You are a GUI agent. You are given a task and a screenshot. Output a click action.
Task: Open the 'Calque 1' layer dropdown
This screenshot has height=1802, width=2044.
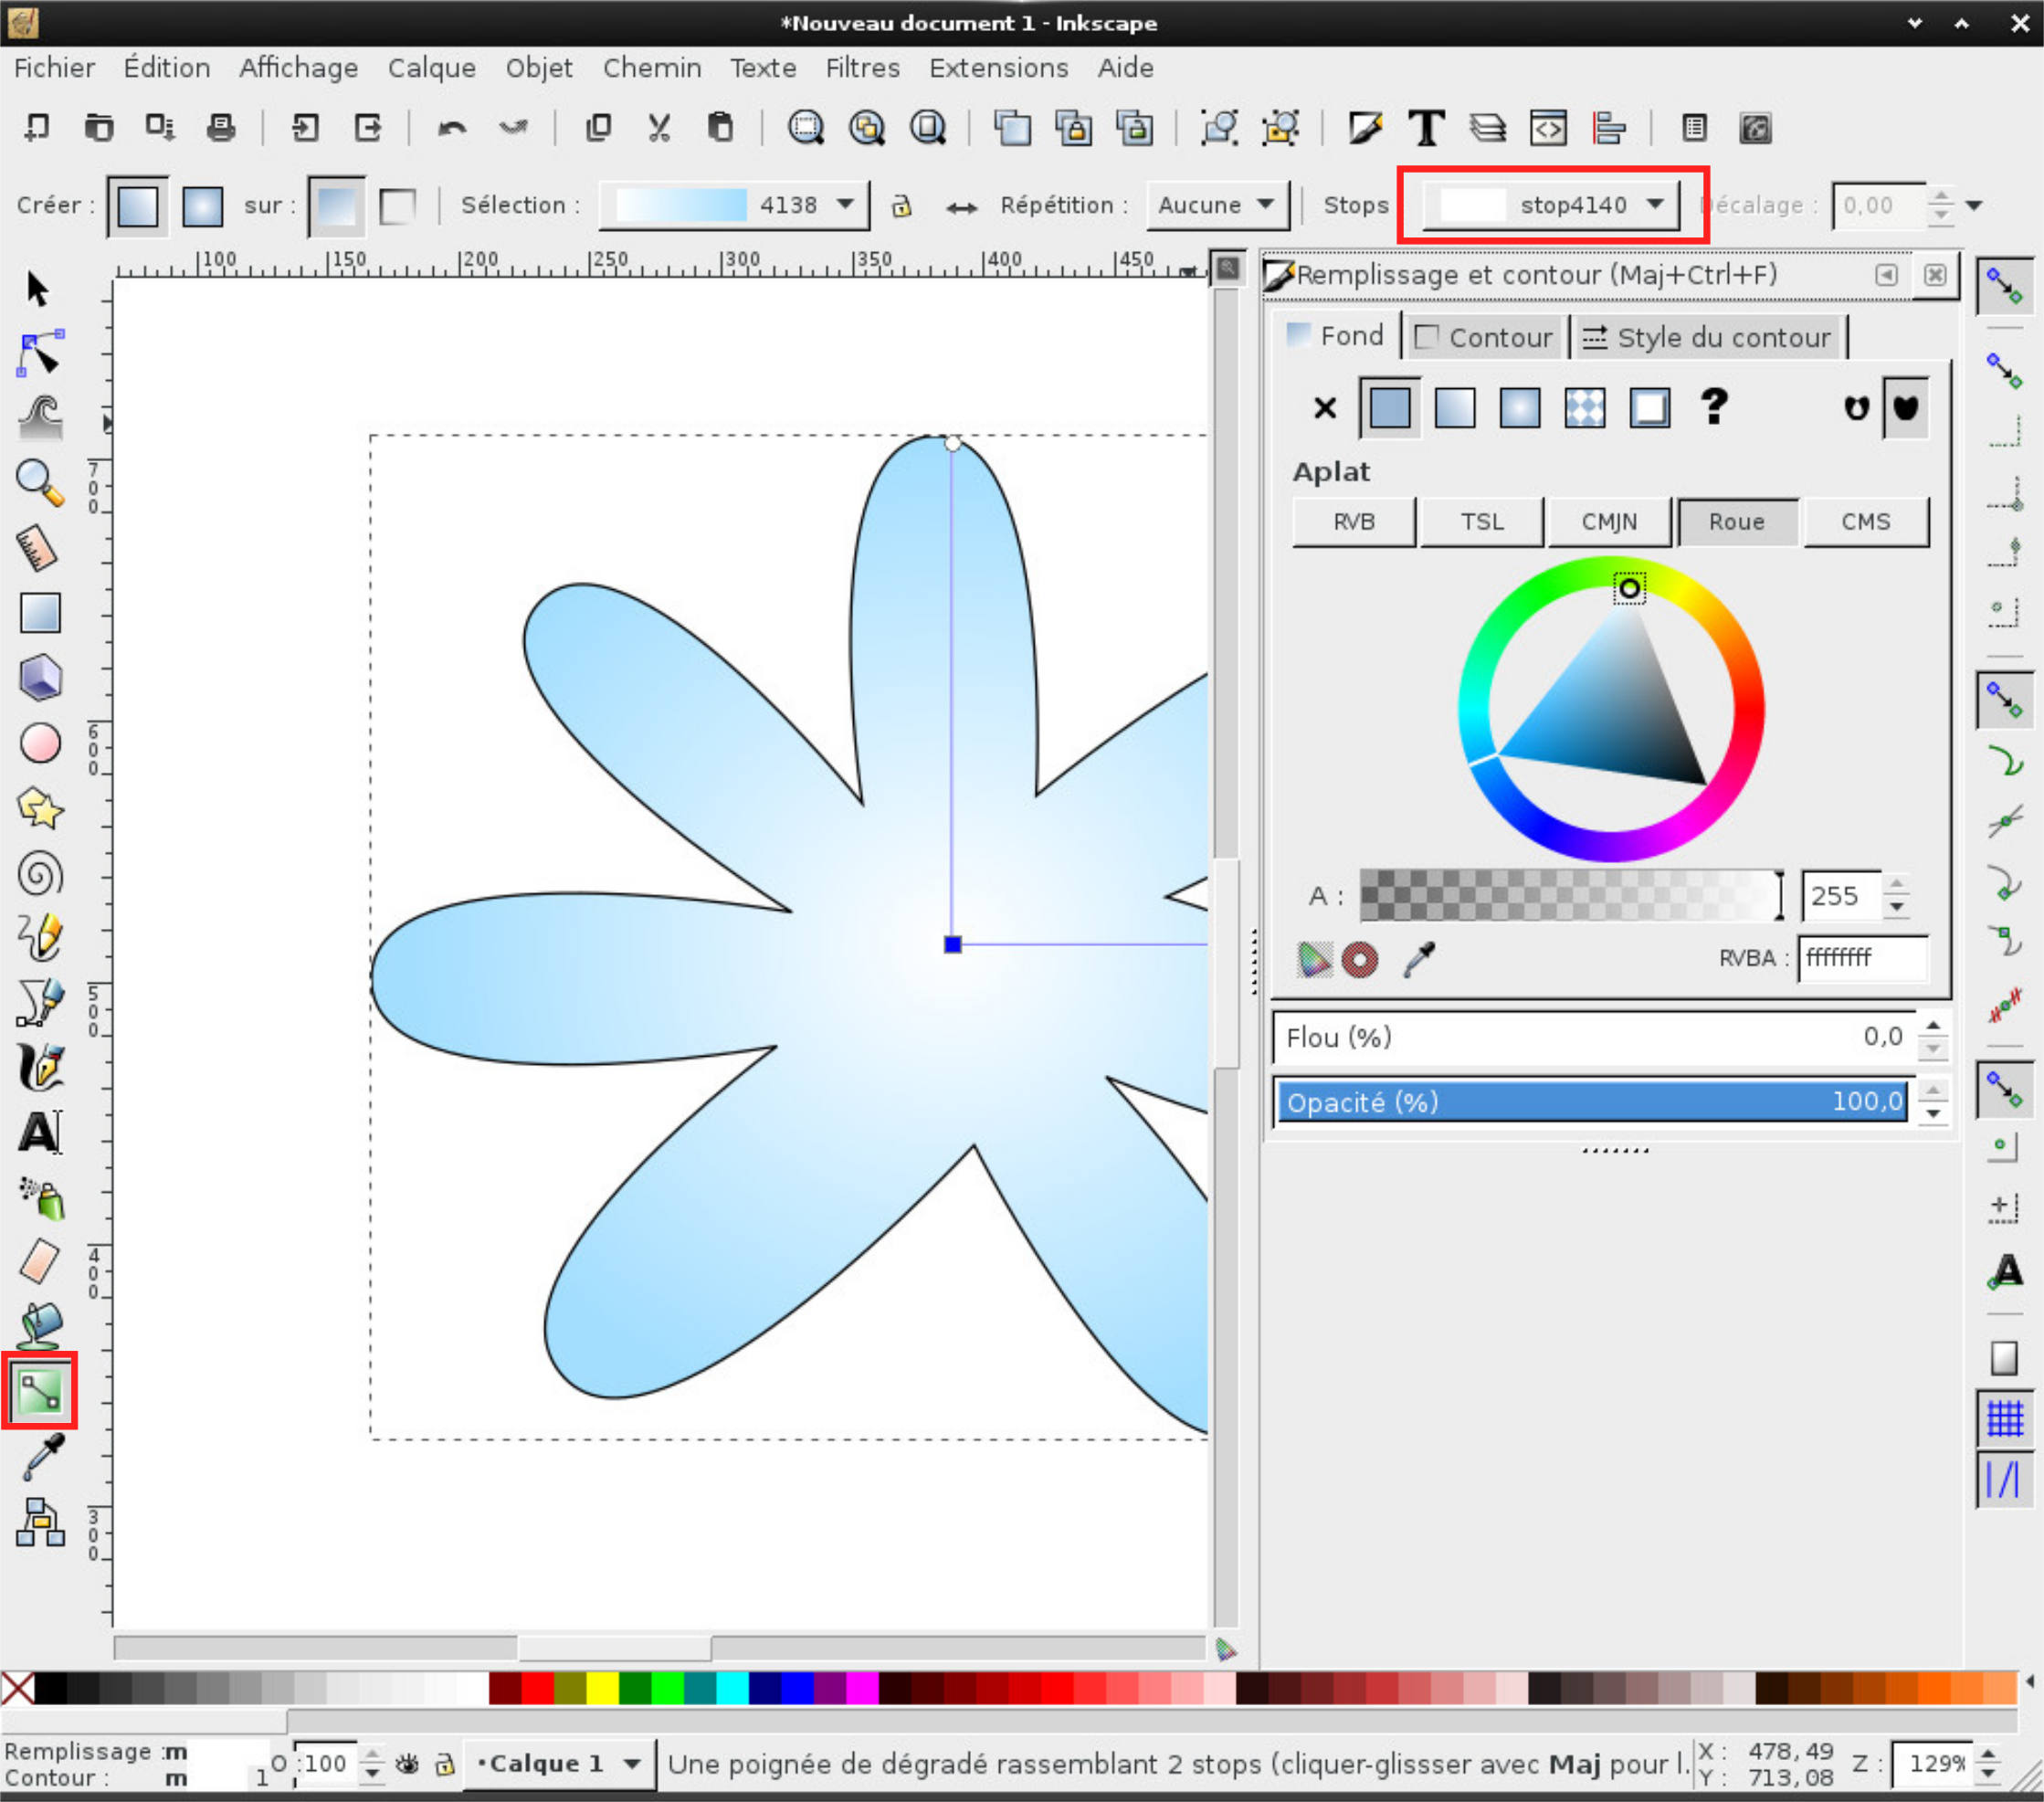(558, 1764)
